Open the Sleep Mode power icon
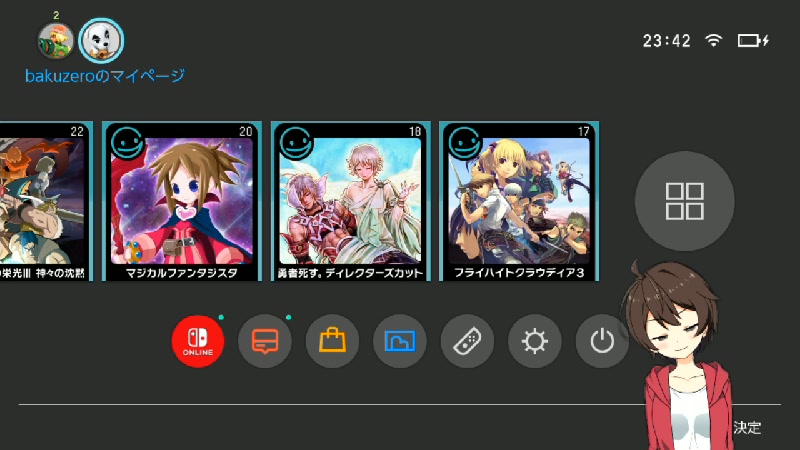The width and height of the screenshot is (800, 450). [x=602, y=341]
